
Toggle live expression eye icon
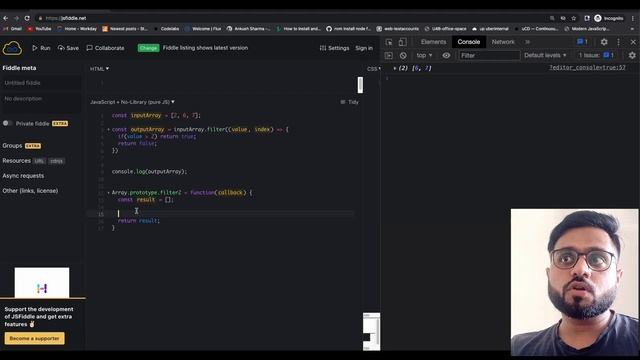tap(446, 55)
